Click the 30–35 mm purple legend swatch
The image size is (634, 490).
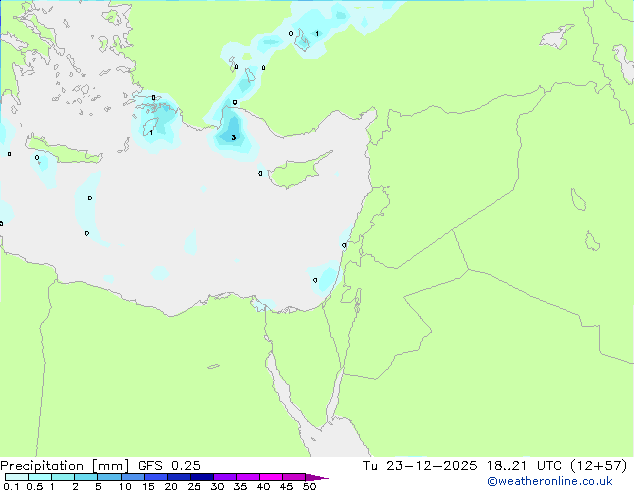pos(225,477)
